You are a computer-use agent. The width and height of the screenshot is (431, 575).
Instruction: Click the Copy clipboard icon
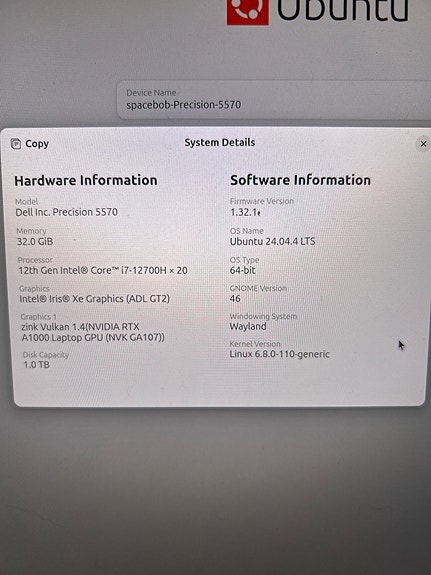pos(16,144)
